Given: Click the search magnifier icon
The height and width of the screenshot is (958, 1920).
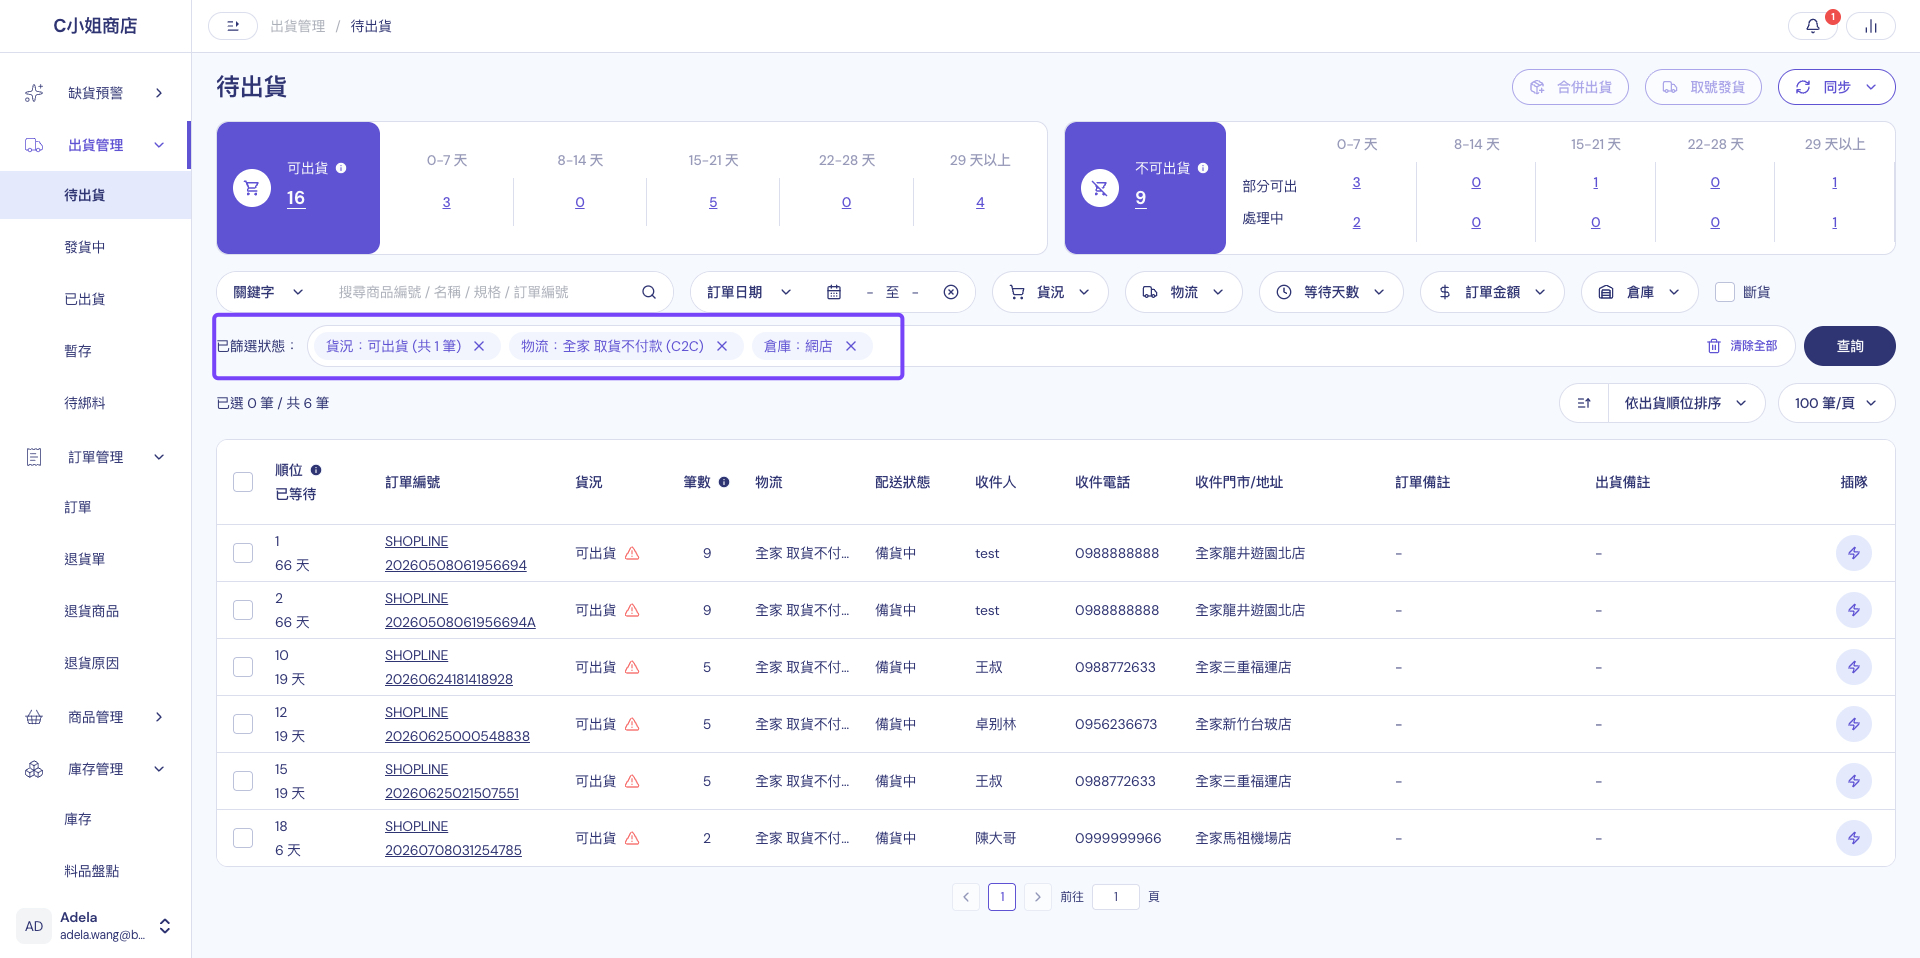Looking at the screenshot, I should pyautogui.click(x=649, y=292).
